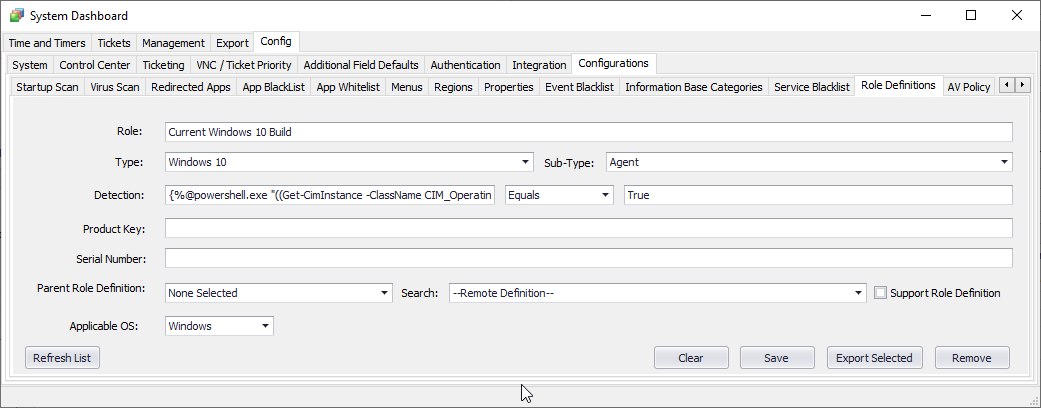The width and height of the screenshot is (1041, 408).
Task: Click the Export Selected button
Action: tap(876, 358)
